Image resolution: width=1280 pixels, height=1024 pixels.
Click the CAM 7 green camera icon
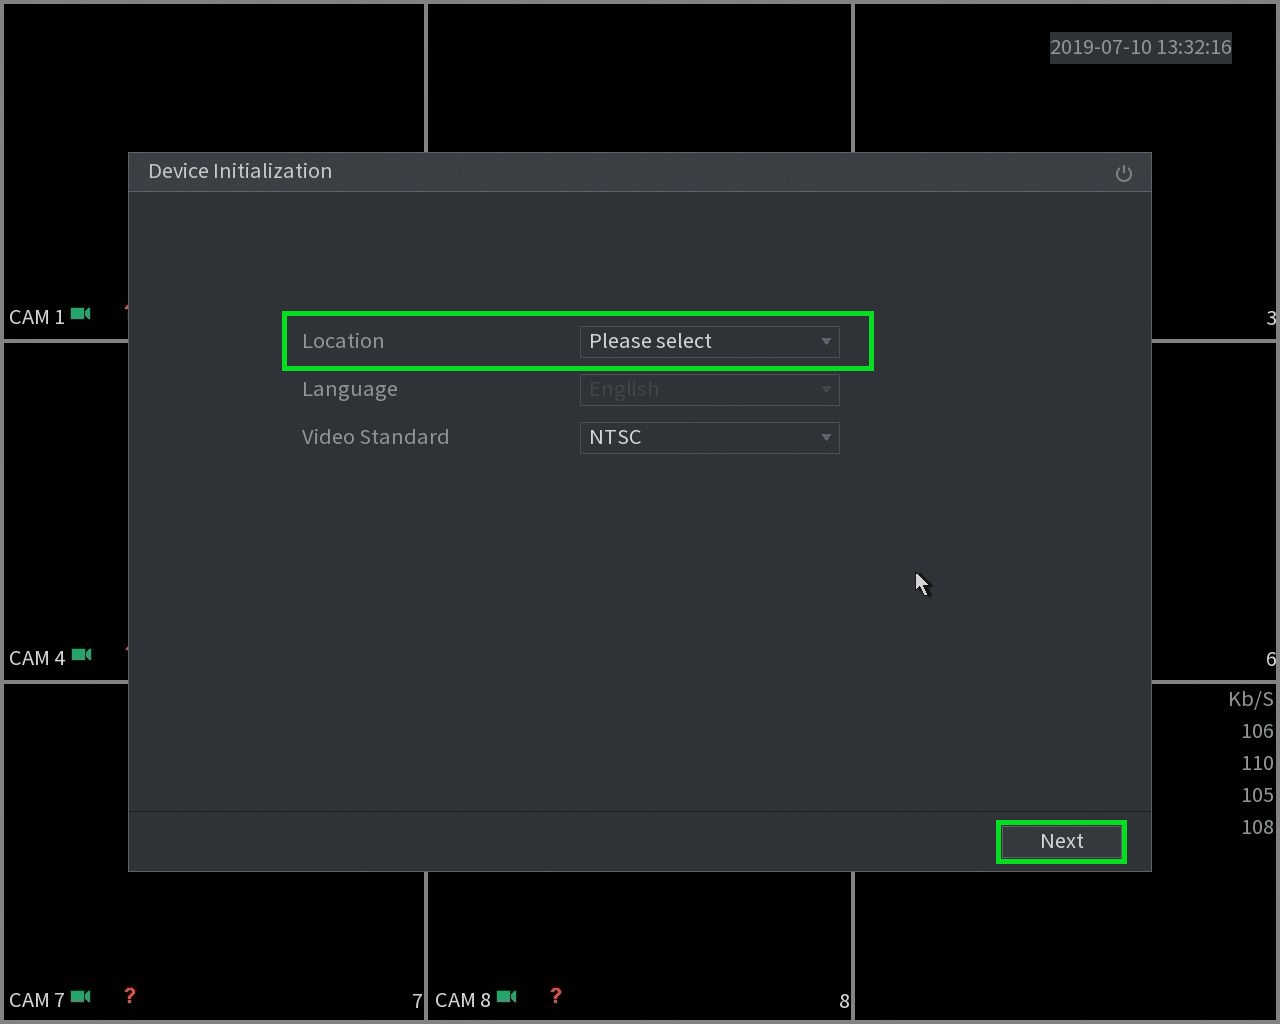(x=81, y=997)
